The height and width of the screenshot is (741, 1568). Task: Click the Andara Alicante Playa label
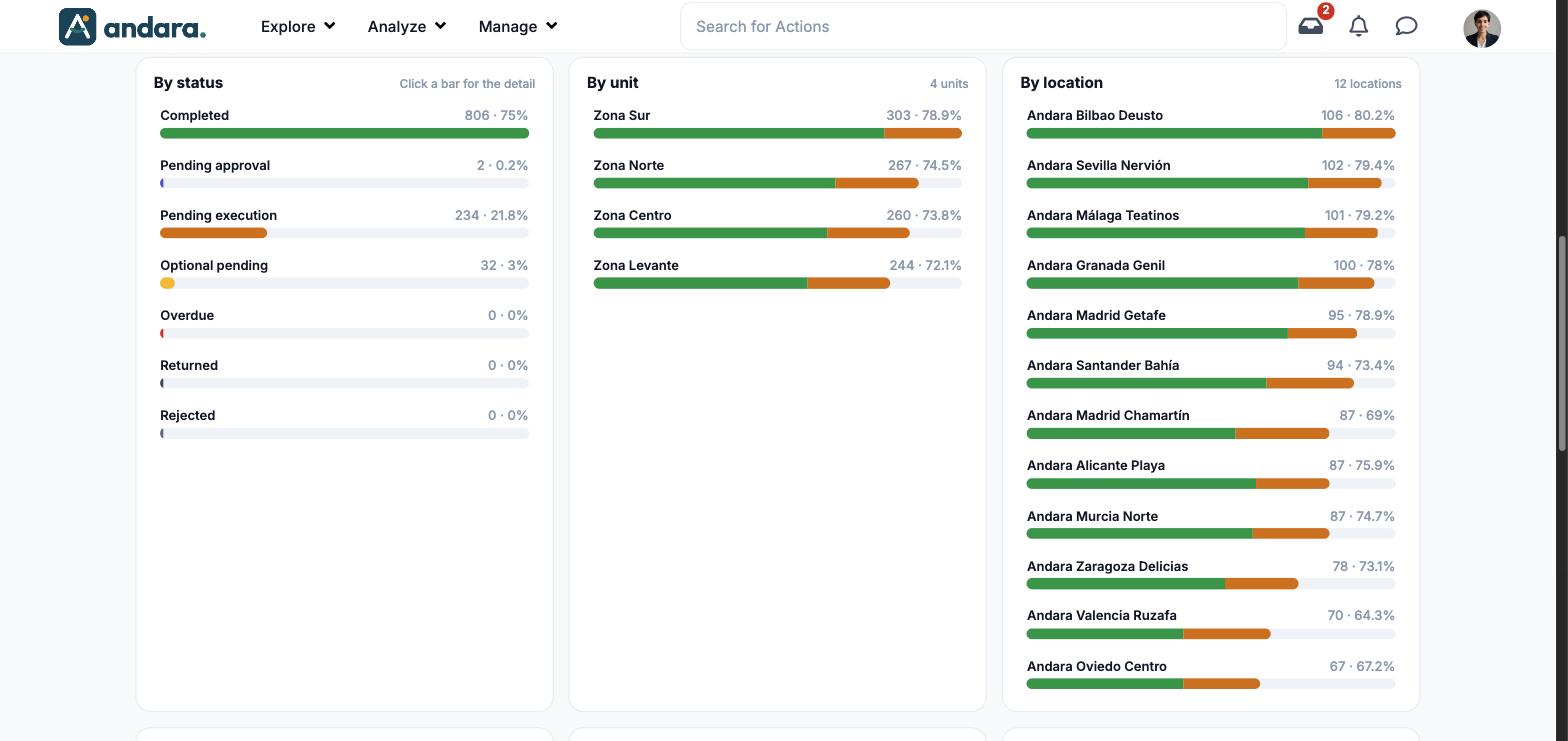click(x=1096, y=465)
